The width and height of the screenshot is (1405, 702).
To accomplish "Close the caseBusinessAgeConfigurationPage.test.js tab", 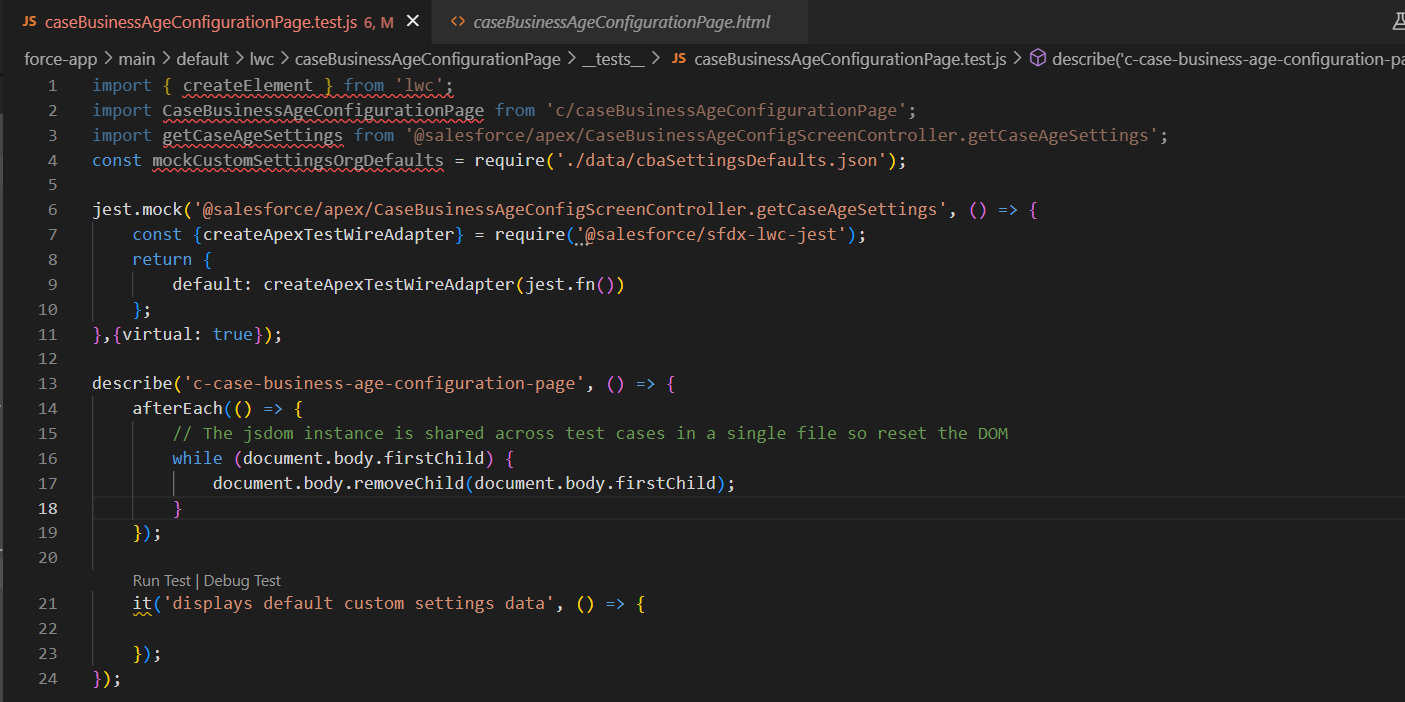I will point(413,21).
